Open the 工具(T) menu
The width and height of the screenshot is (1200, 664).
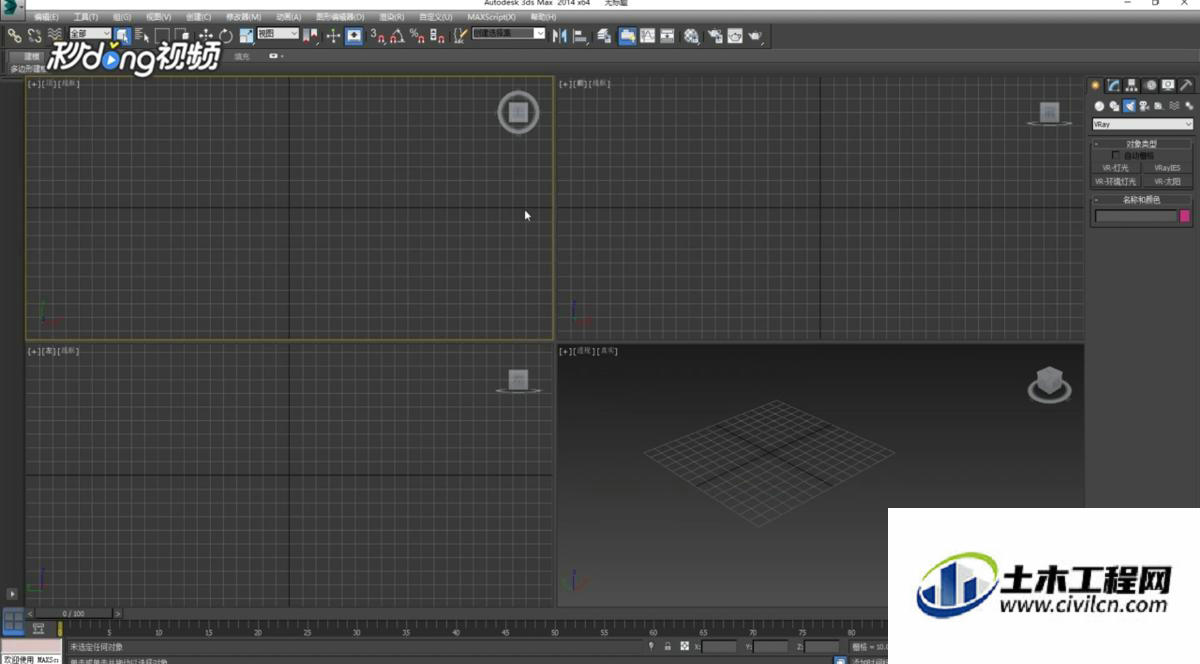[85, 17]
